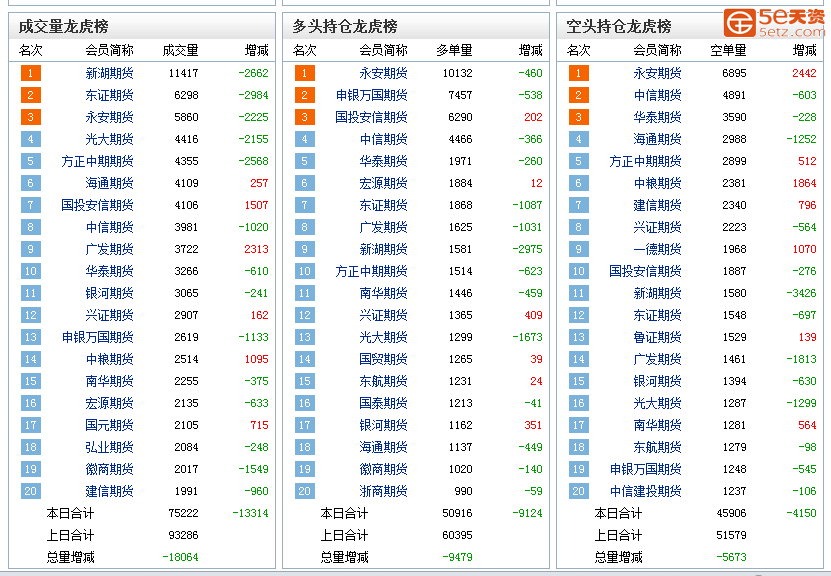Viewport: 831px width, 576px height.
Task: Open the 国泰期货 member link
Action: tap(383, 403)
